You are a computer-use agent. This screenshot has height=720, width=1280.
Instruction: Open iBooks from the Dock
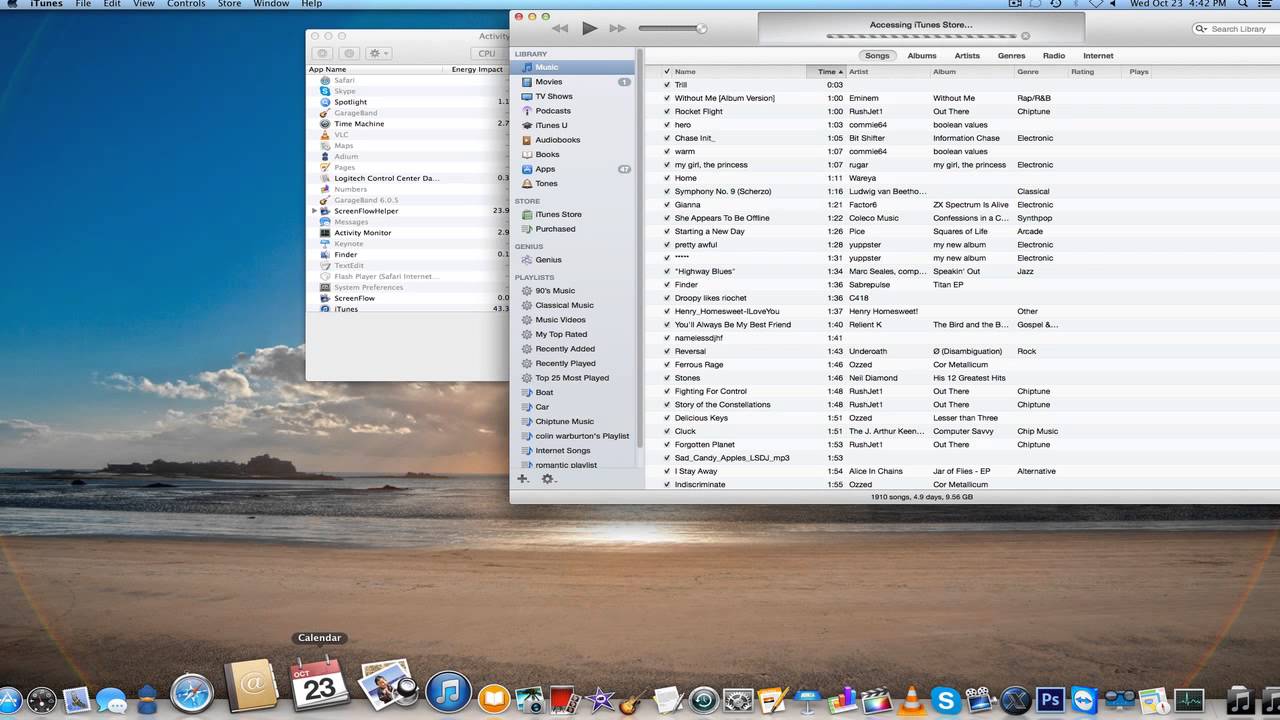(494, 700)
